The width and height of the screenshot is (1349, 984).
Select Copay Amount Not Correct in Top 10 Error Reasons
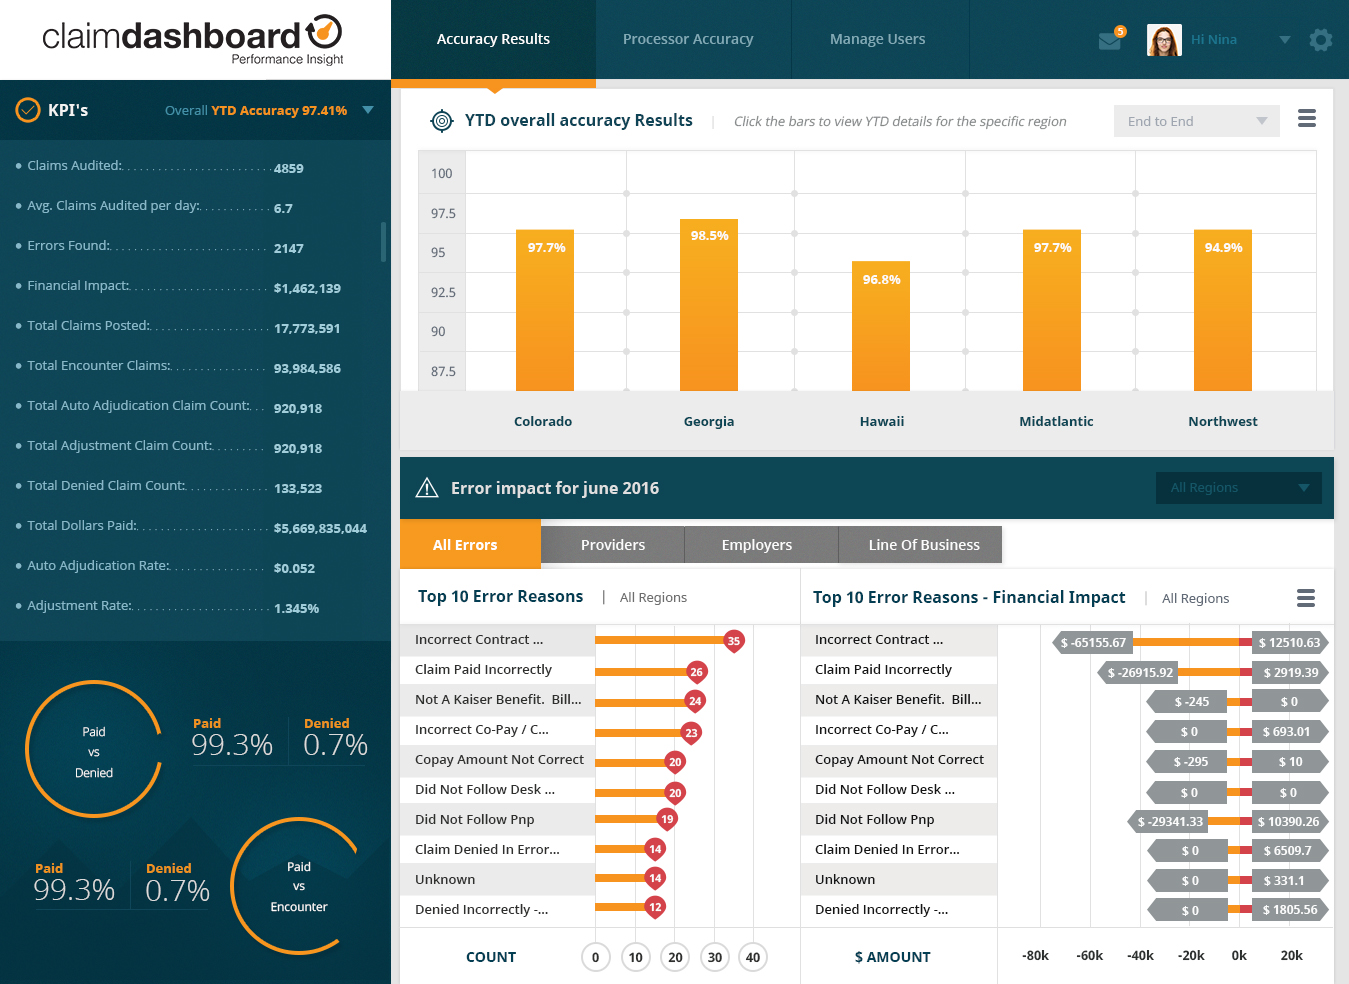tap(499, 759)
